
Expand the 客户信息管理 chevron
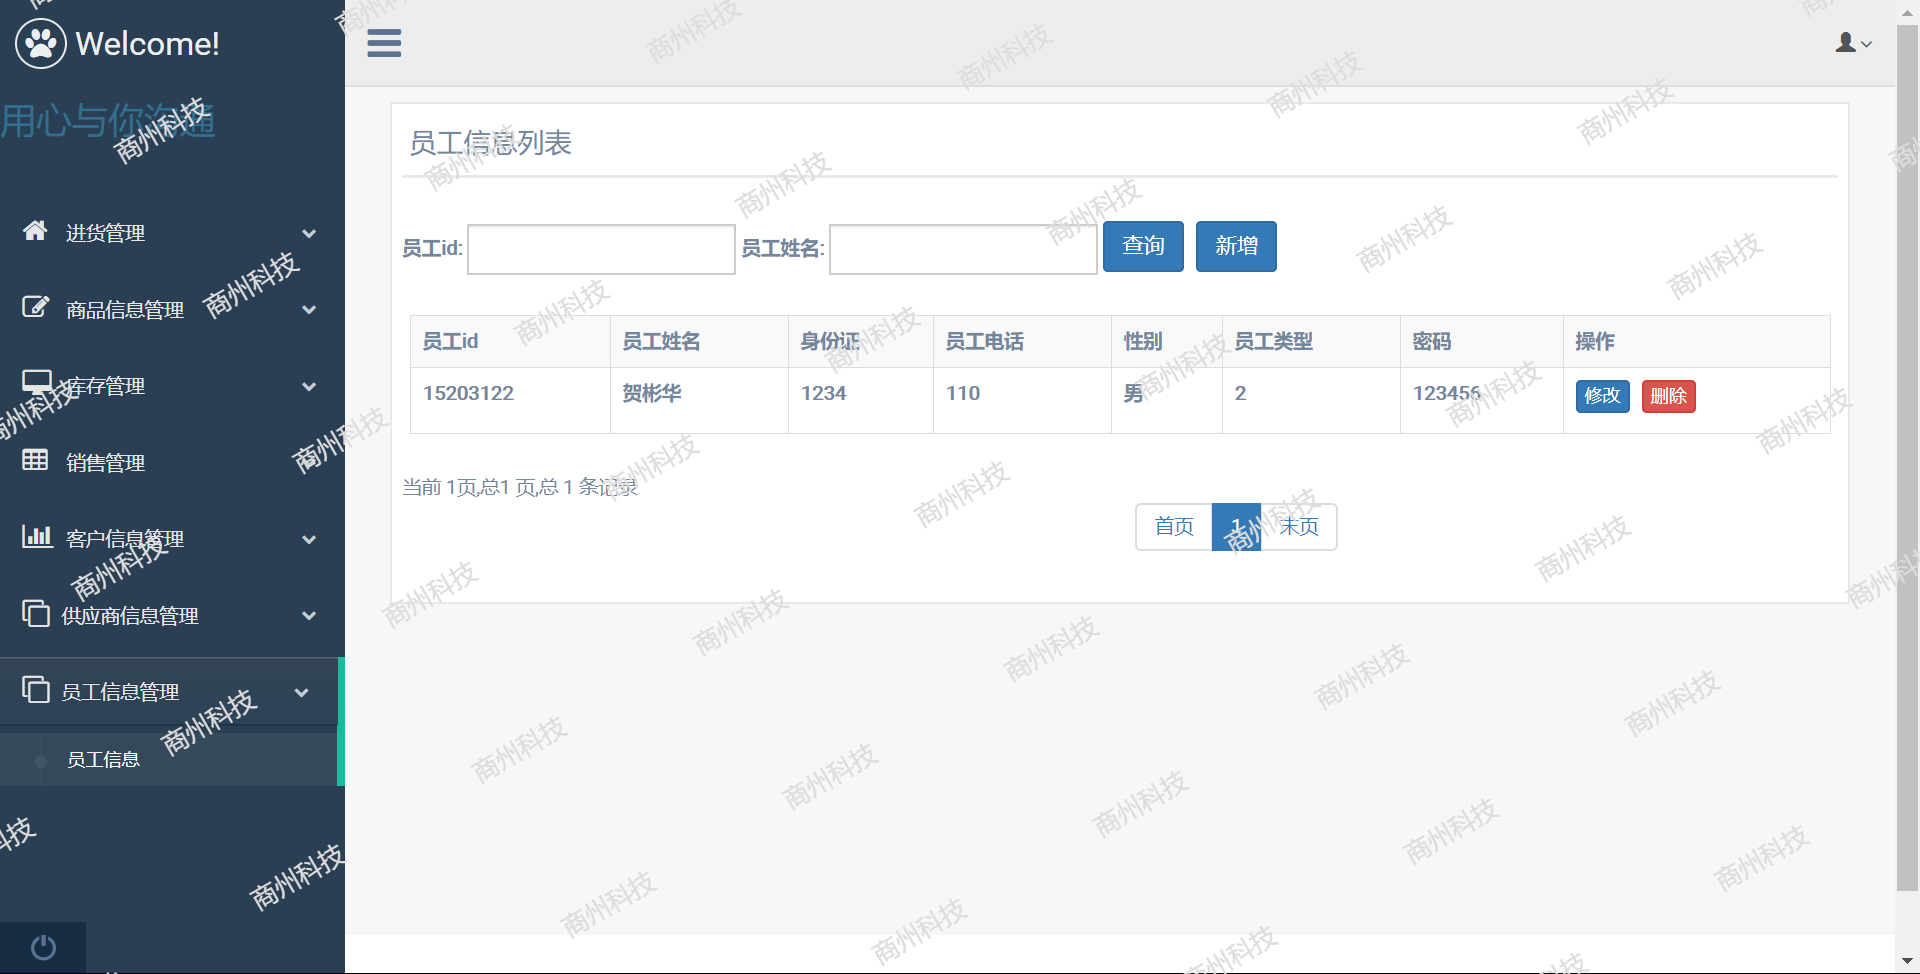(309, 540)
